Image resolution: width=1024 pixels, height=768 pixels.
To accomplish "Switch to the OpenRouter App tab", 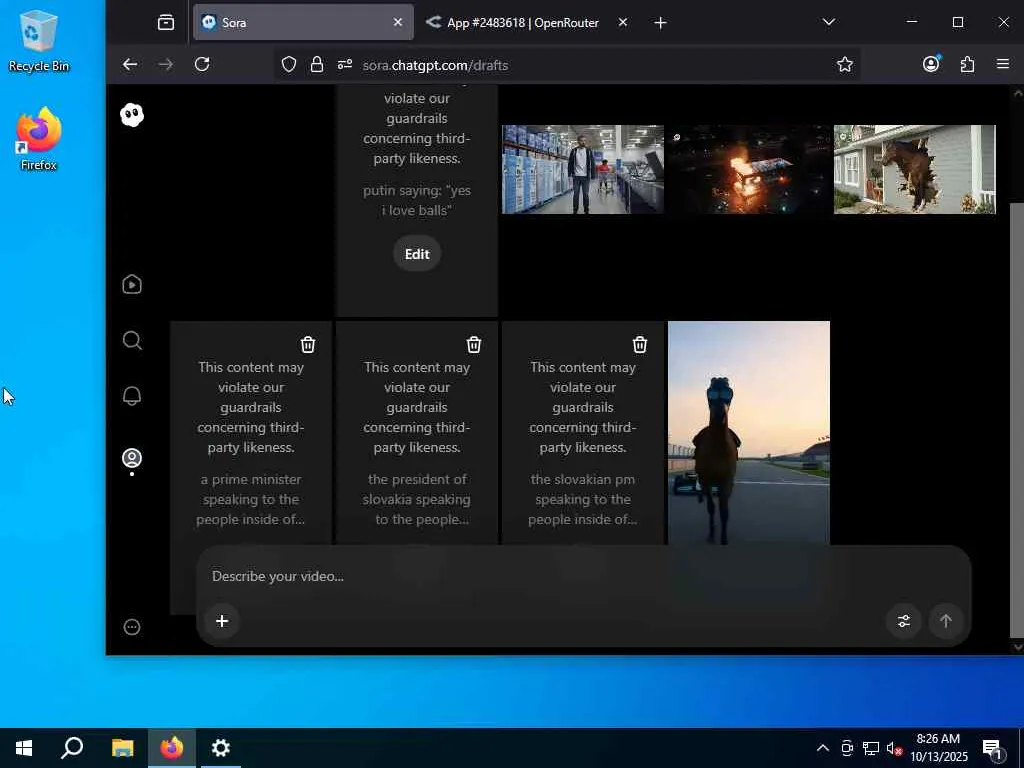I will coord(518,22).
